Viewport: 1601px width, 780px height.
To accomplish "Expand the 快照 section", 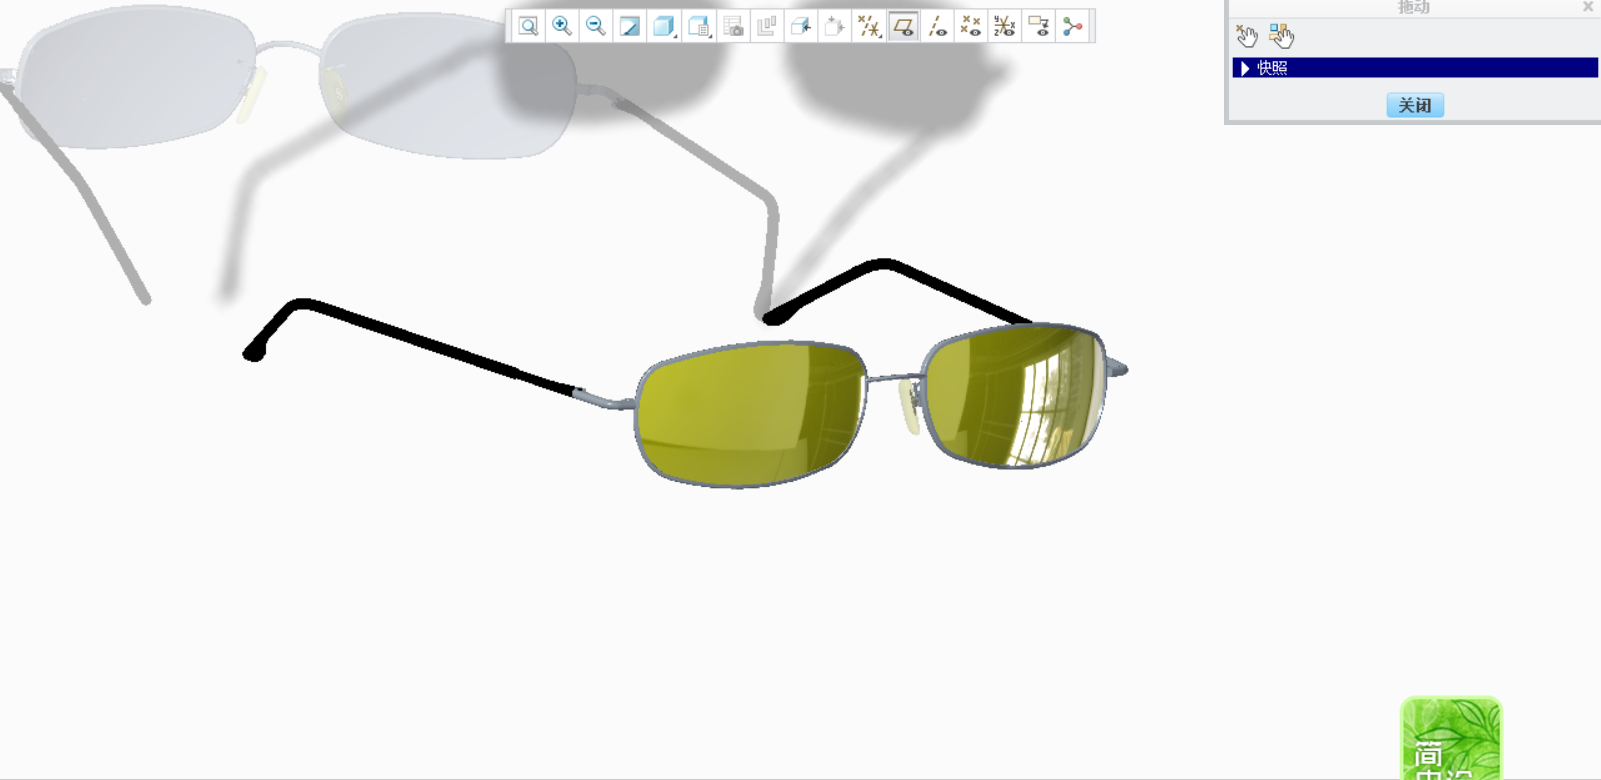I will 1245,68.
